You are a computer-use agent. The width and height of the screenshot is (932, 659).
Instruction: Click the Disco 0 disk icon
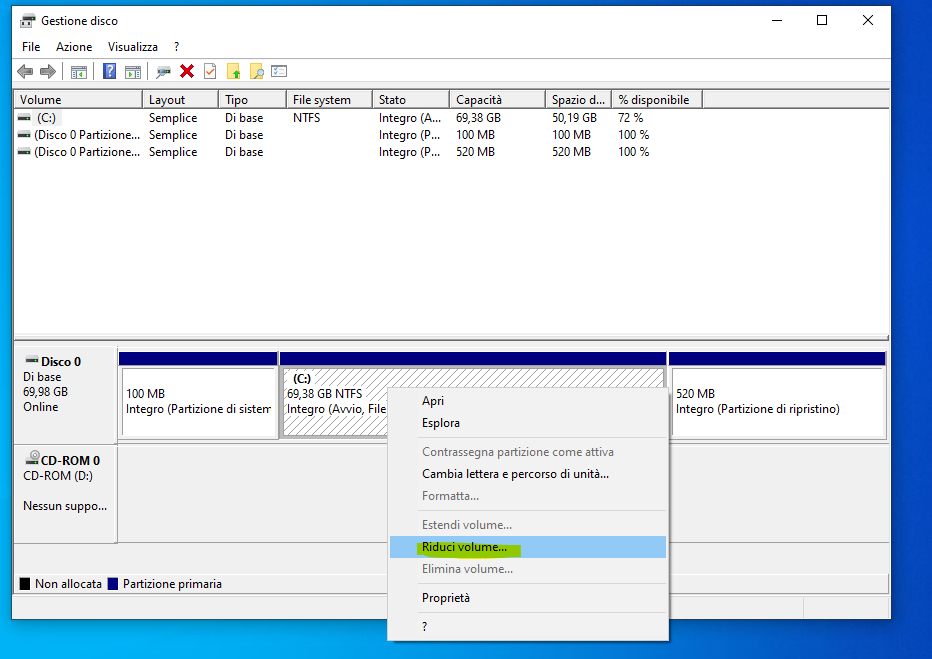[32, 360]
